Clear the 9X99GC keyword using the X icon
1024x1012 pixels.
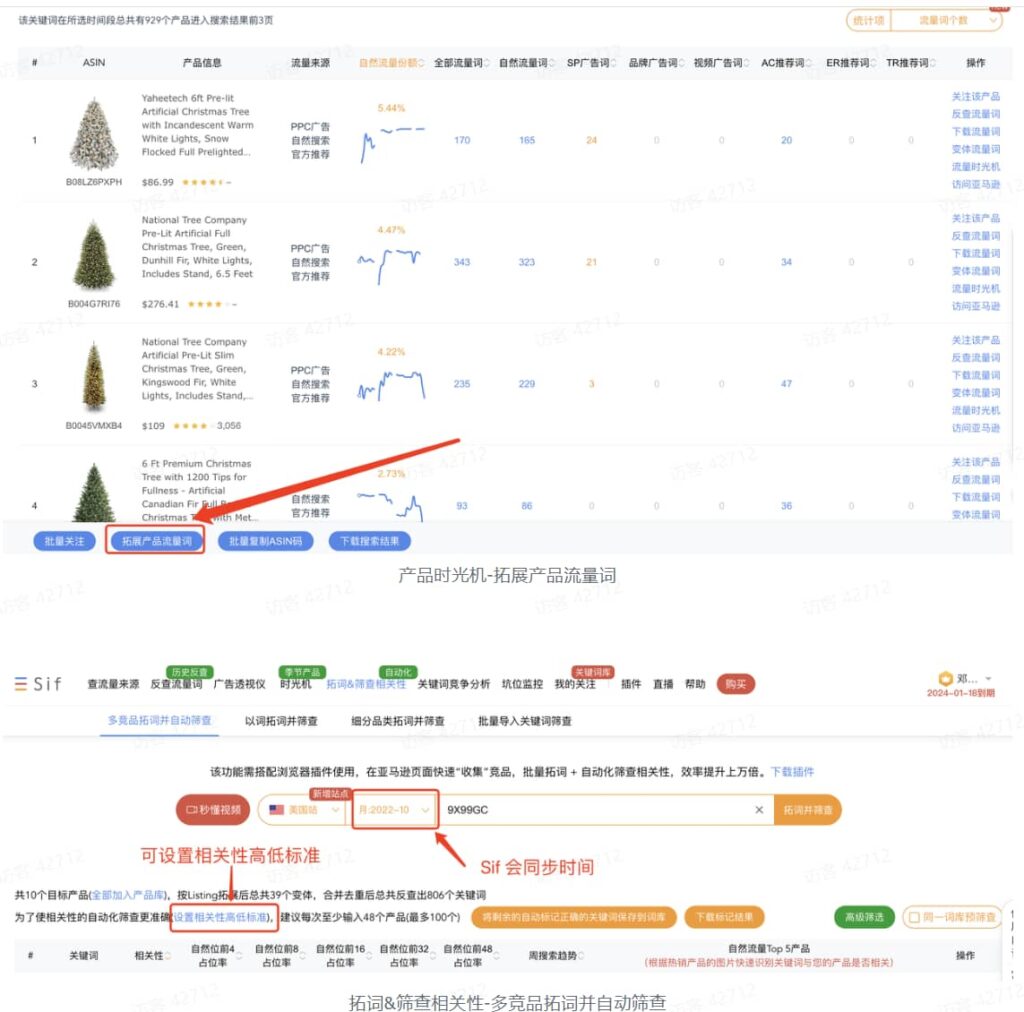point(759,810)
